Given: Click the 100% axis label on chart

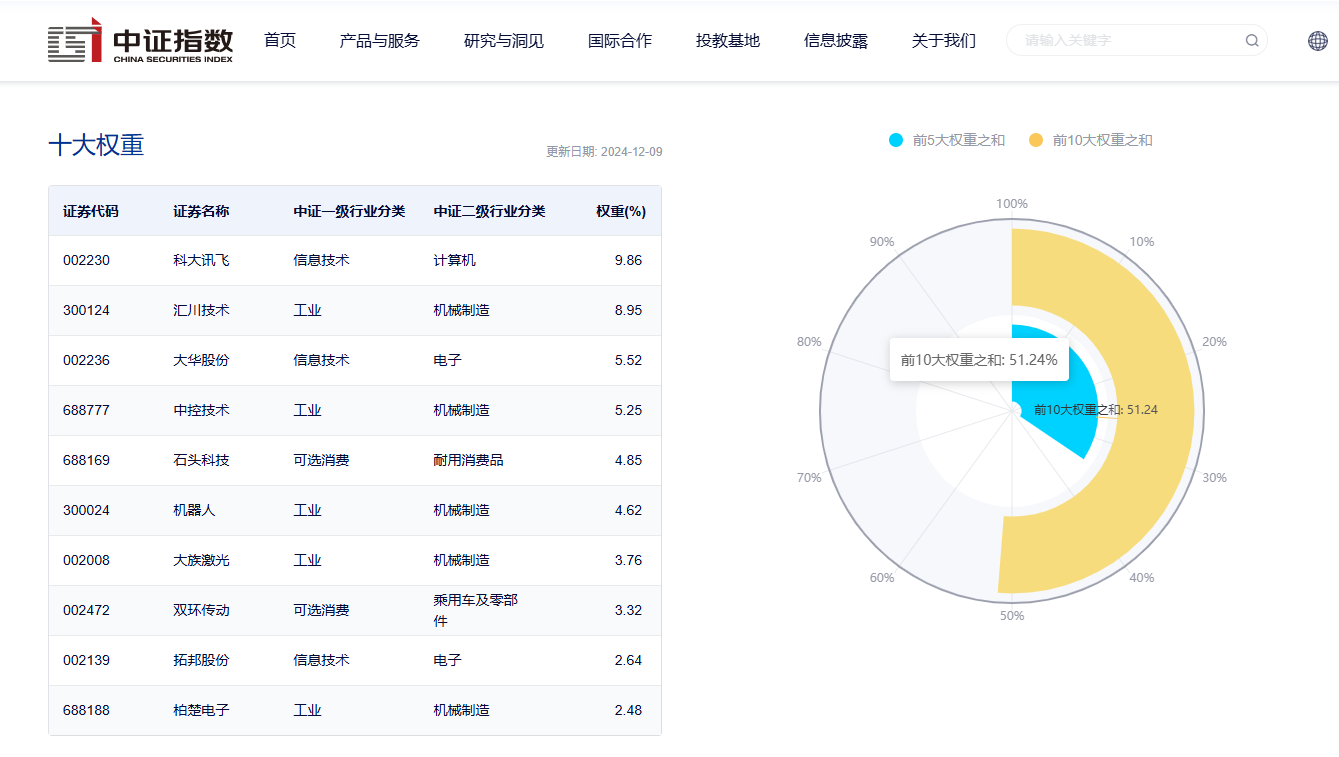Looking at the screenshot, I should tap(1012, 204).
